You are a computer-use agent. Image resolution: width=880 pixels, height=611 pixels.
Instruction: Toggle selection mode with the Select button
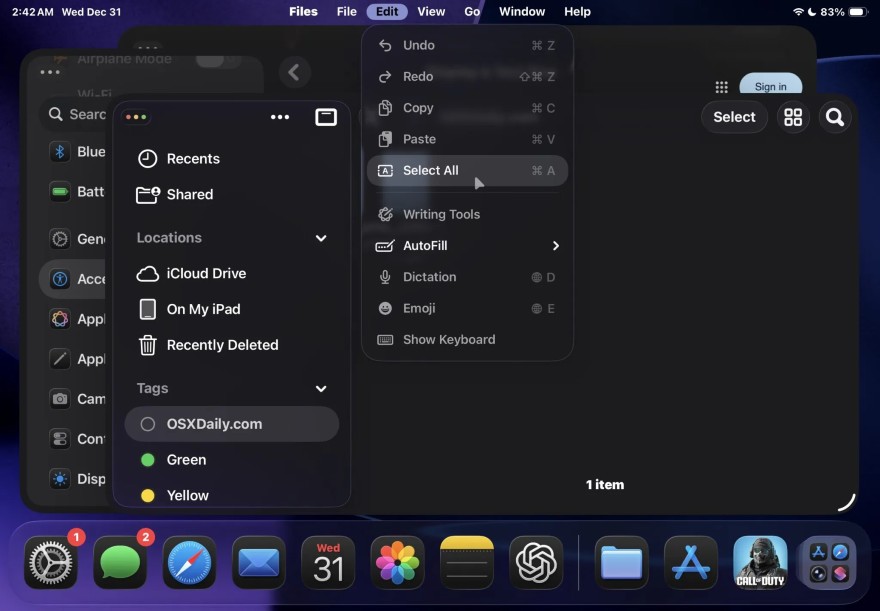coord(734,117)
